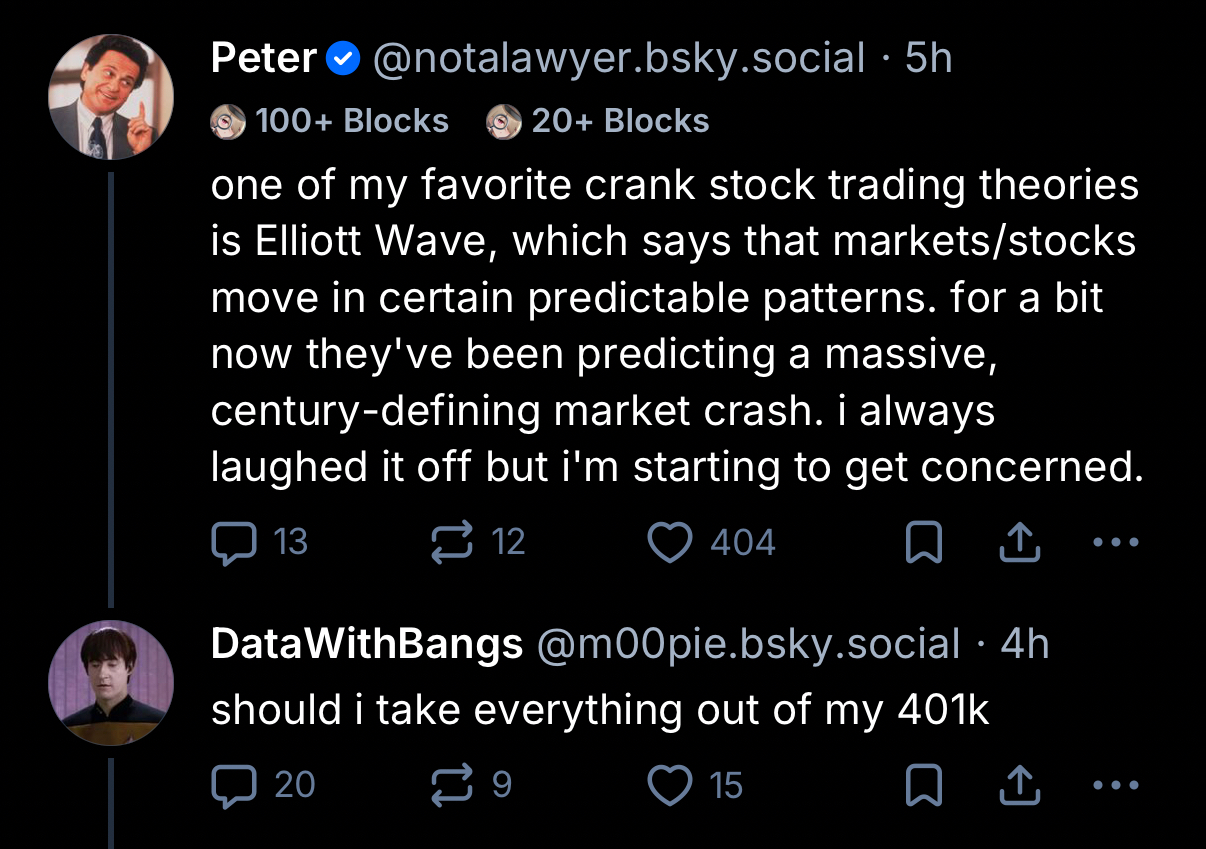Bookmark Peter's Elliott Wave post

tap(923, 543)
